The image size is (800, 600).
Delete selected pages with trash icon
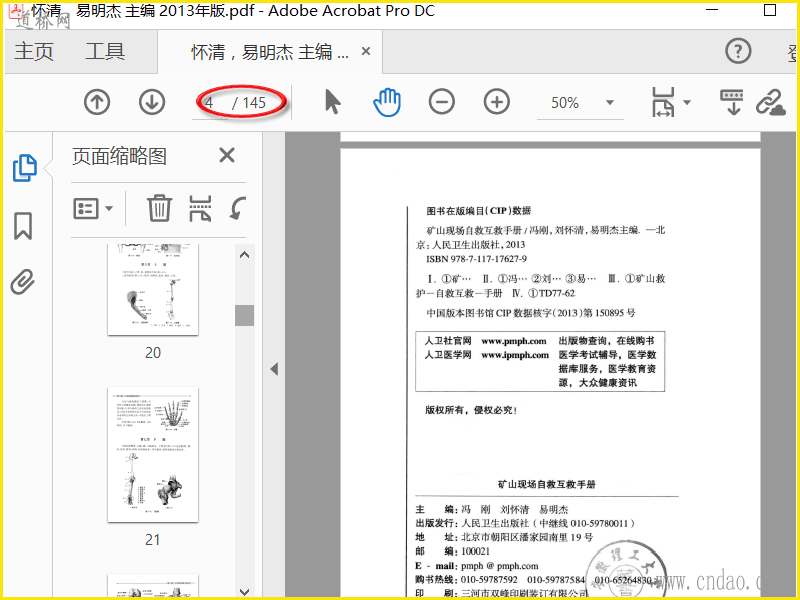coord(160,208)
